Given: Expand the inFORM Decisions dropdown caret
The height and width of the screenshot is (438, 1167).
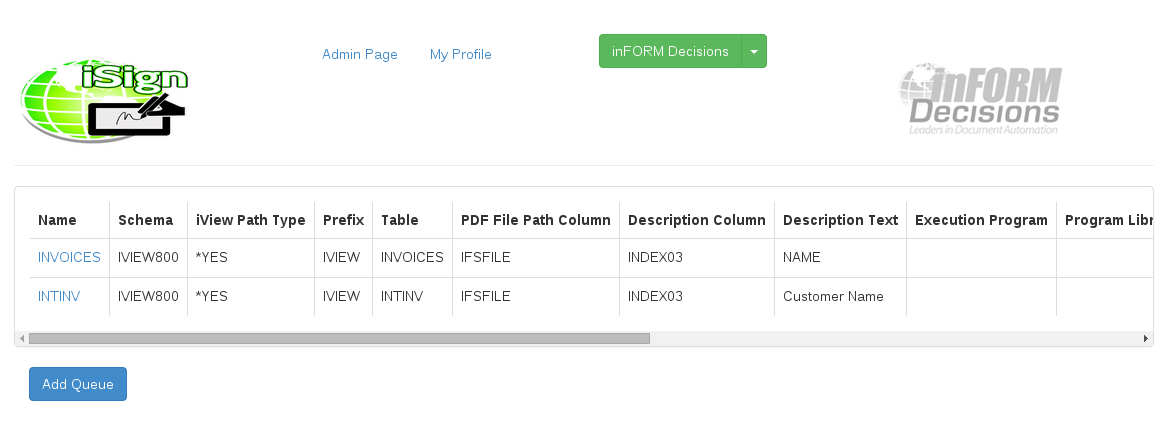Looking at the screenshot, I should click(x=754, y=51).
